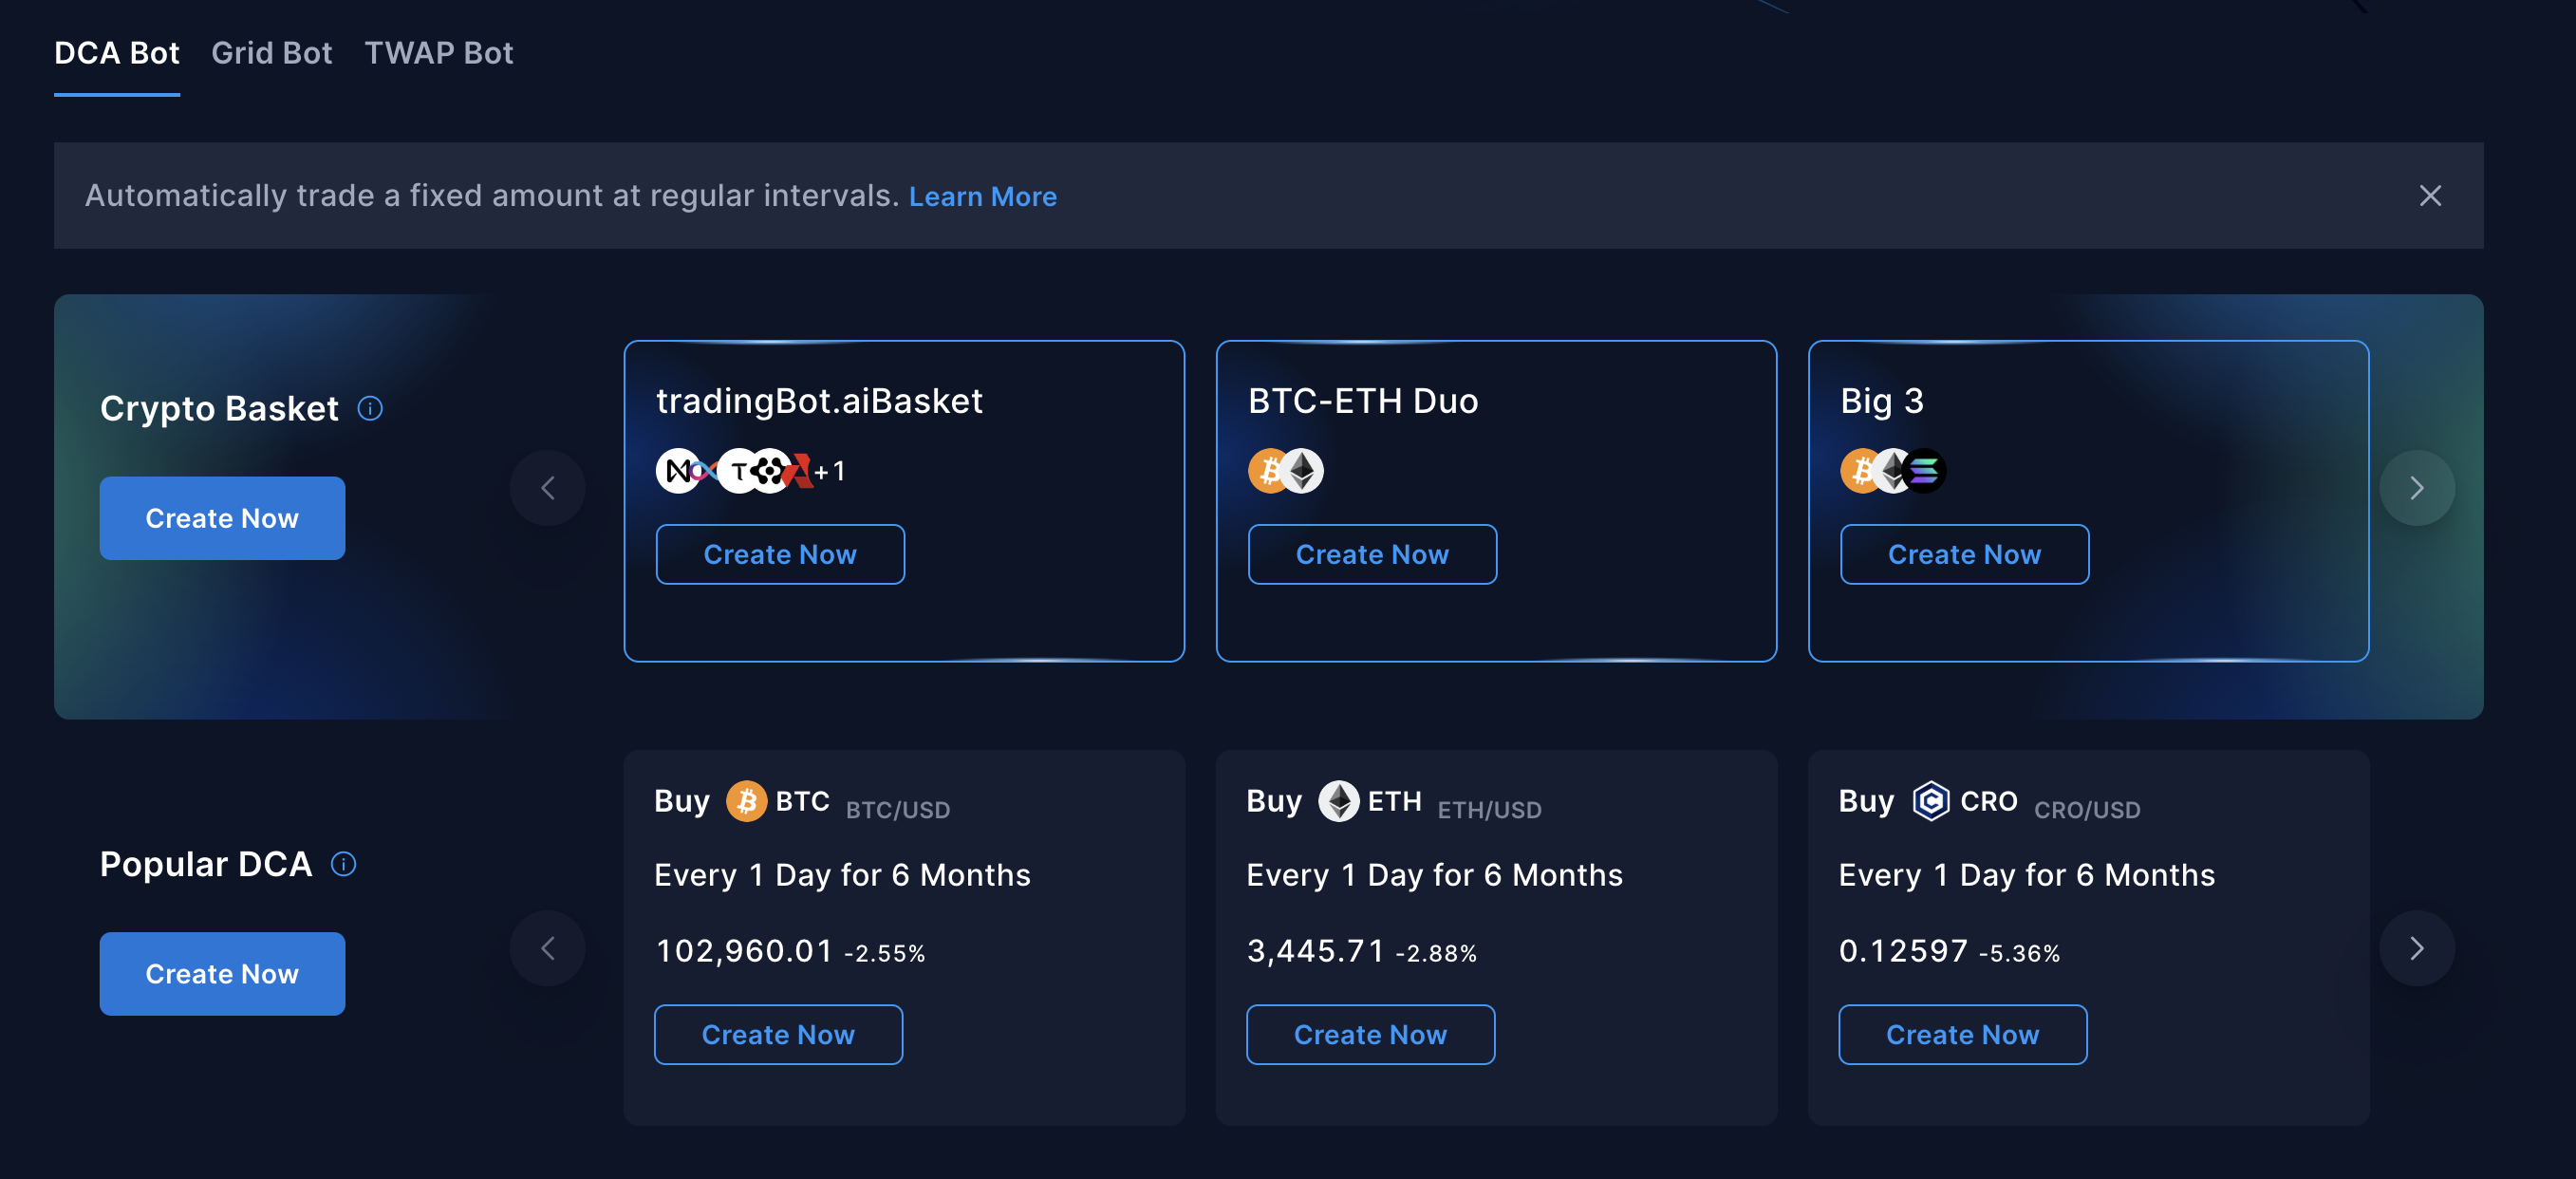Dismiss the intervals info banner
The image size is (2576, 1179).
click(2432, 196)
